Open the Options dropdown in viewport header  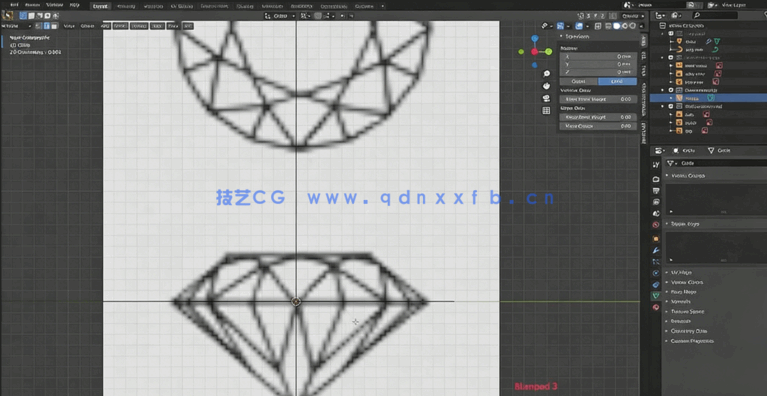click(x=632, y=16)
